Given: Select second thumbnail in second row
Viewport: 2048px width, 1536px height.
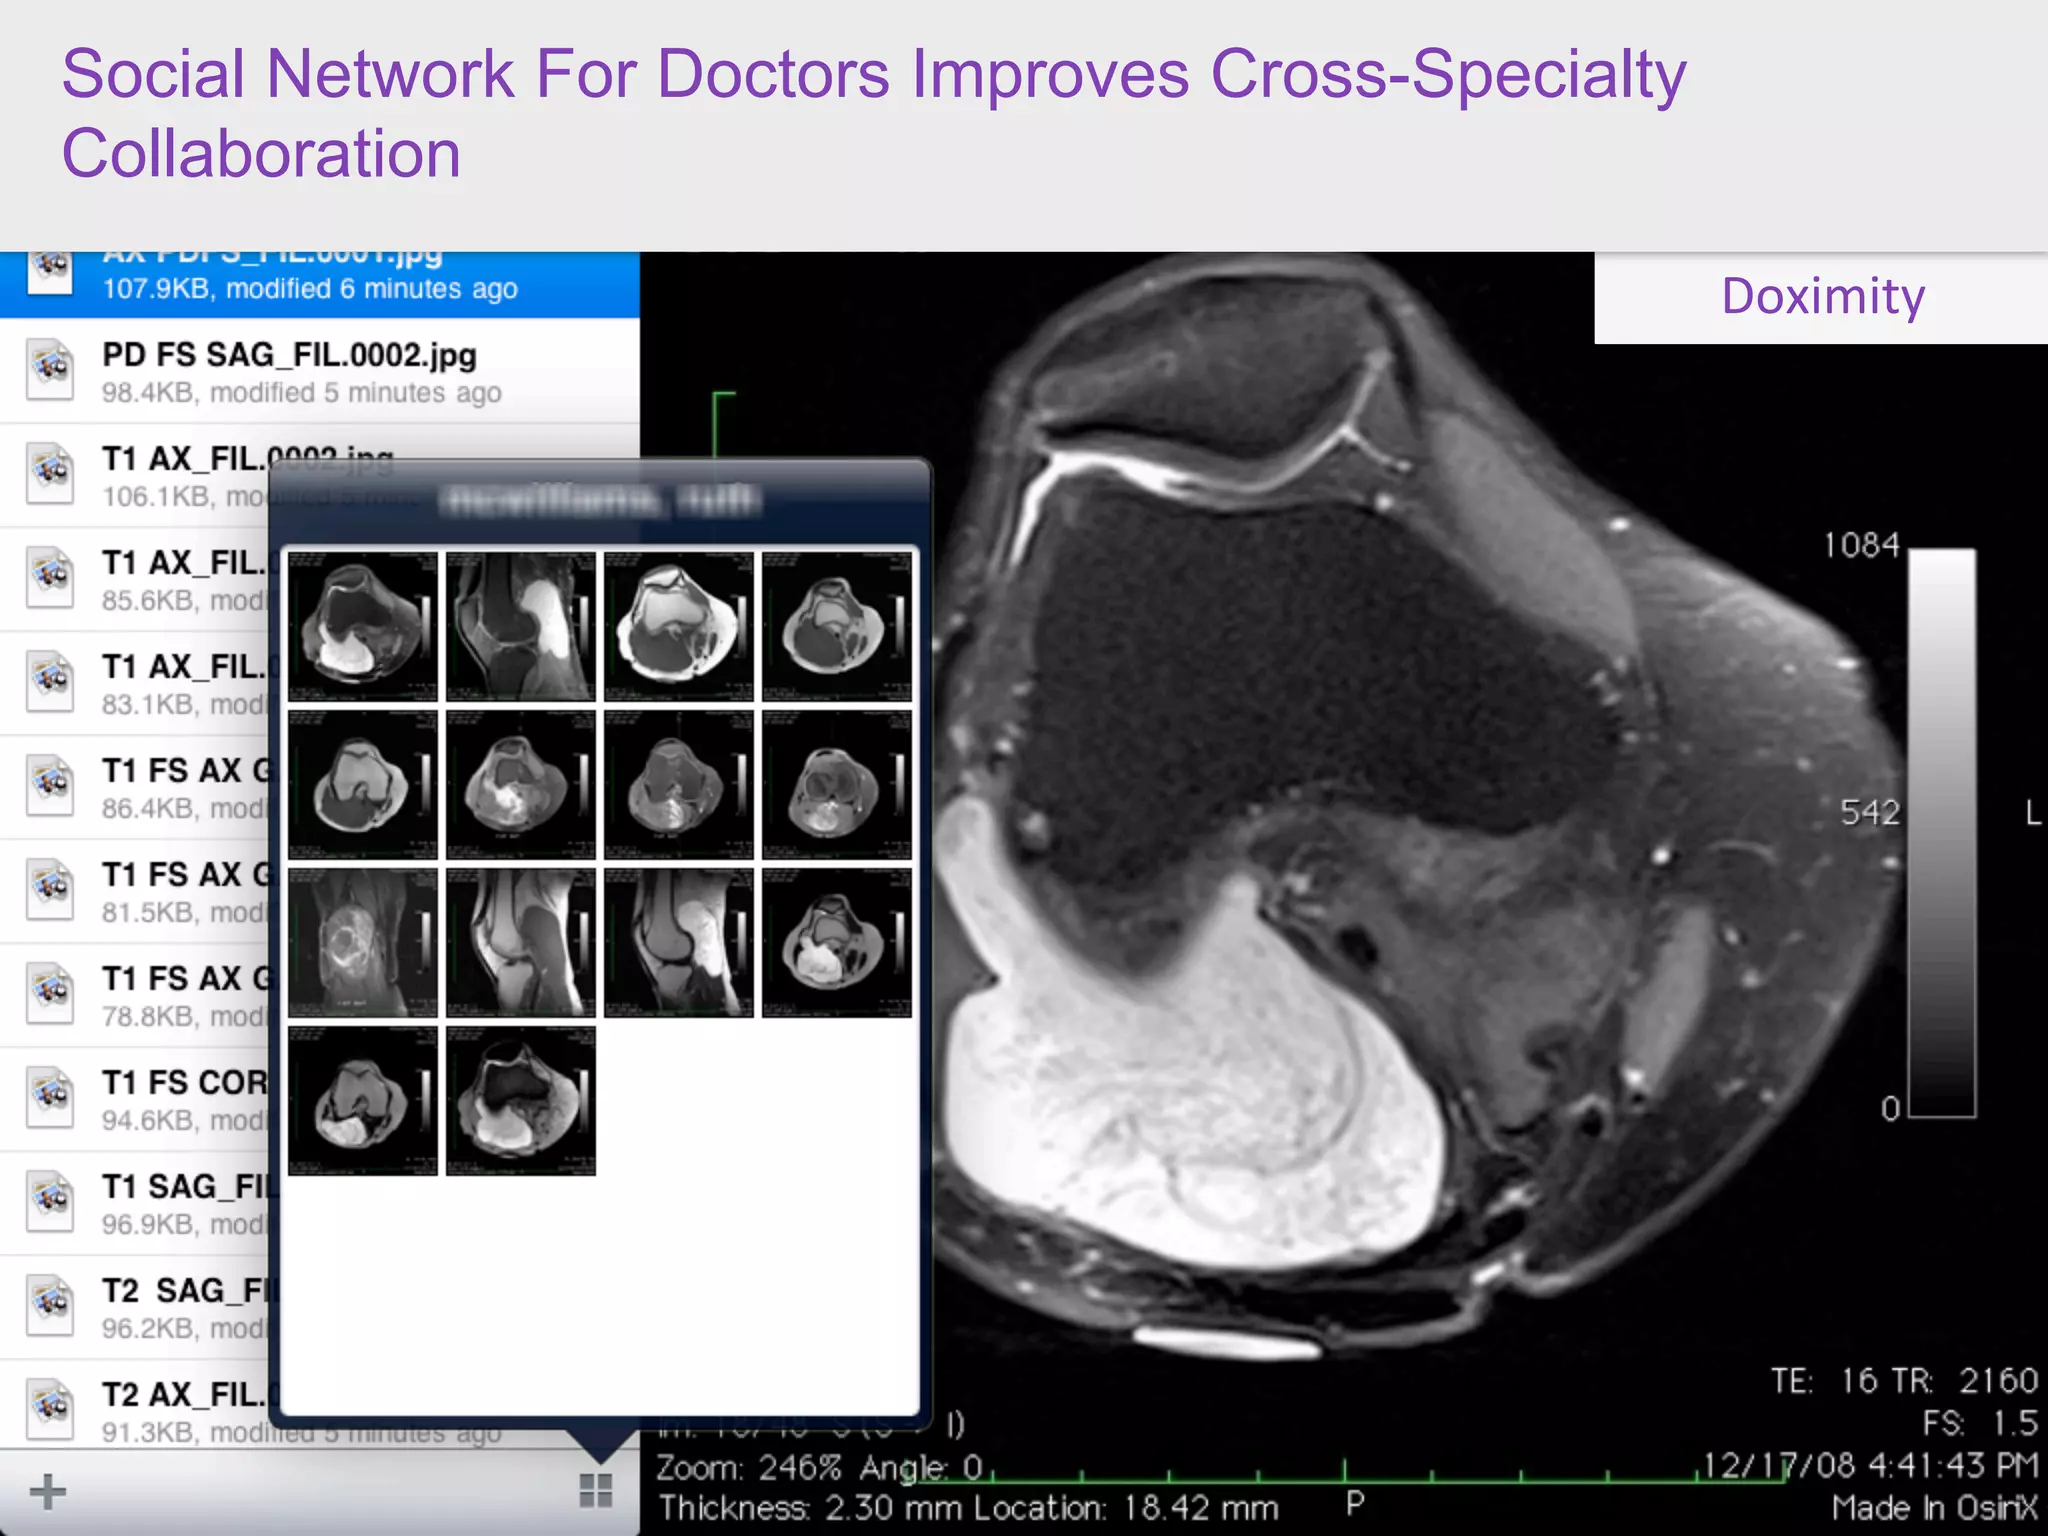Looking at the screenshot, I should 521,785.
